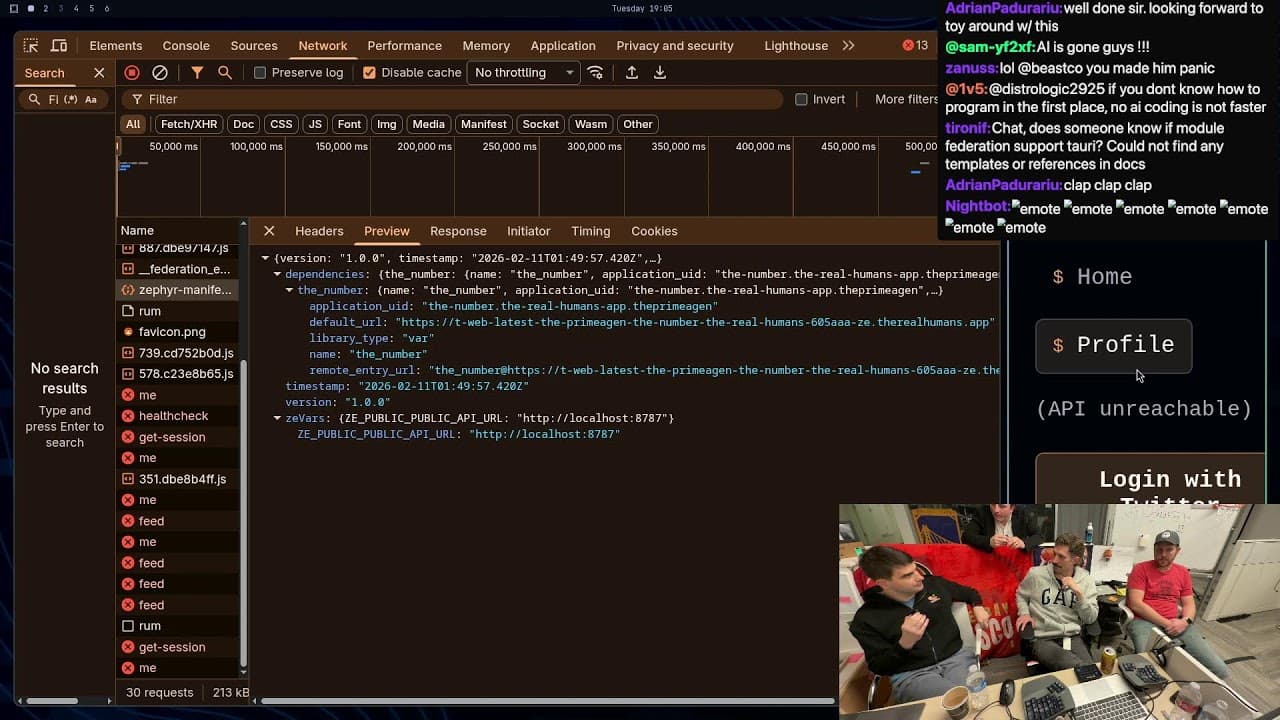Filter requests by Font type
Viewport: 1280px width, 720px height.
(x=349, y=124)
